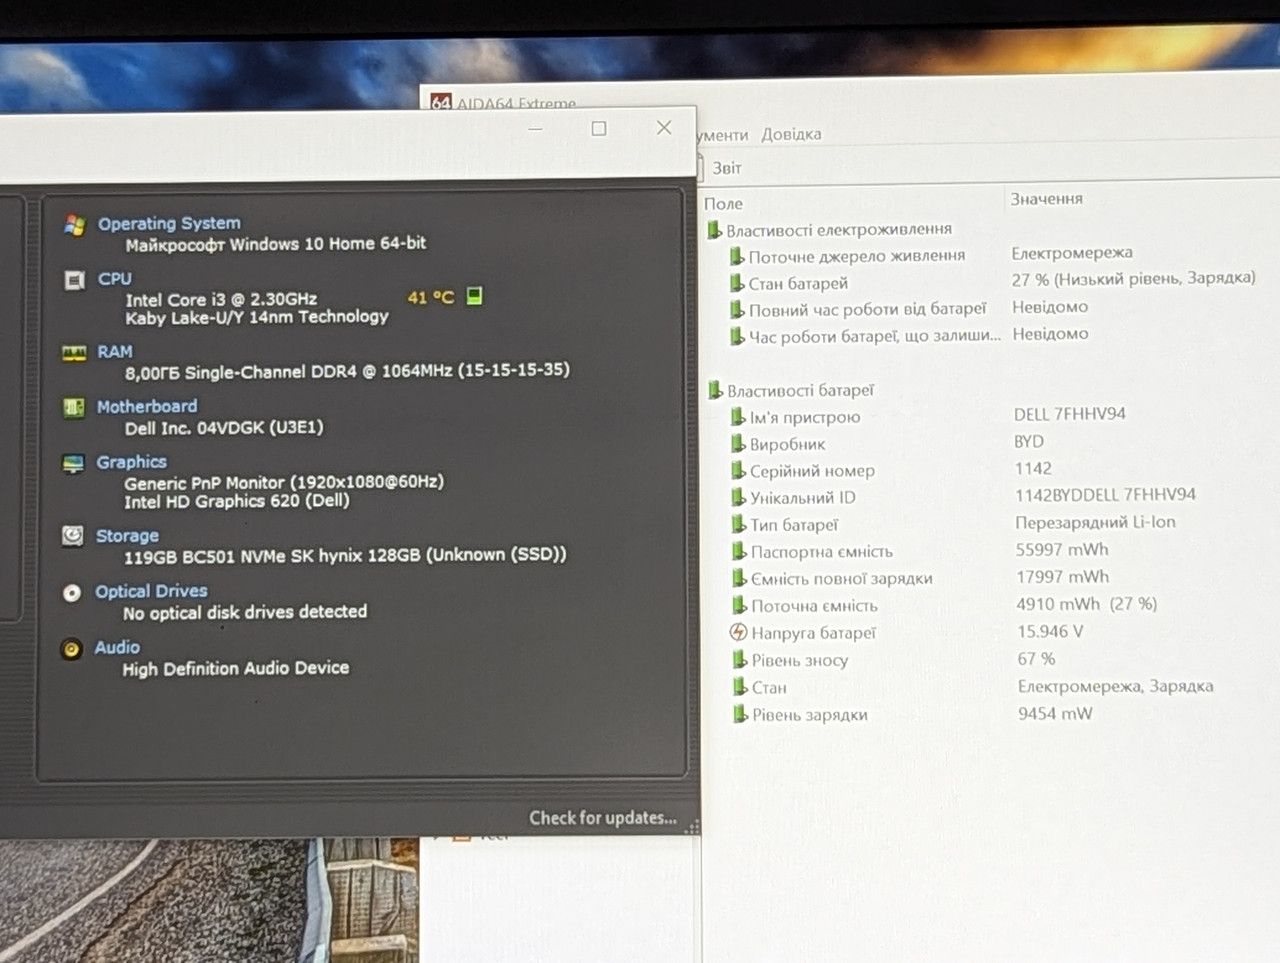The image size is (1280, 963).
Task: Open the Storage section link
Action: pyautogui.click(x=127, y=536)
